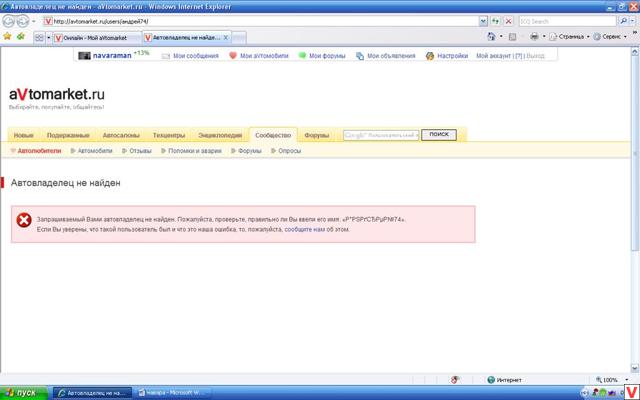Click Форумы link in yellow submenu

(250, 151)
